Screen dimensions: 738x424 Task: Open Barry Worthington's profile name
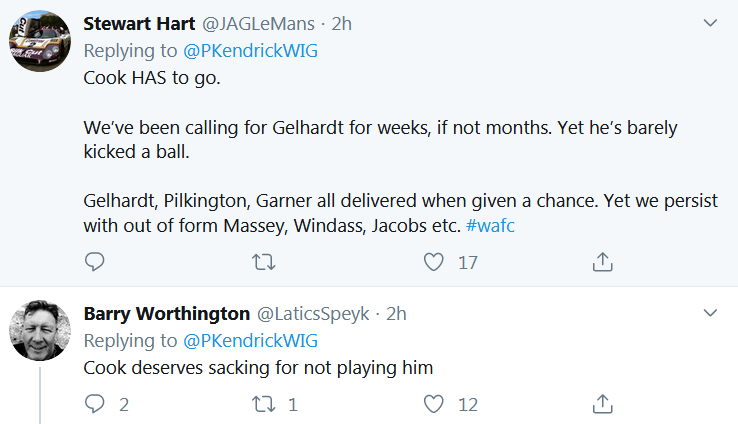(x=166, y=314)
